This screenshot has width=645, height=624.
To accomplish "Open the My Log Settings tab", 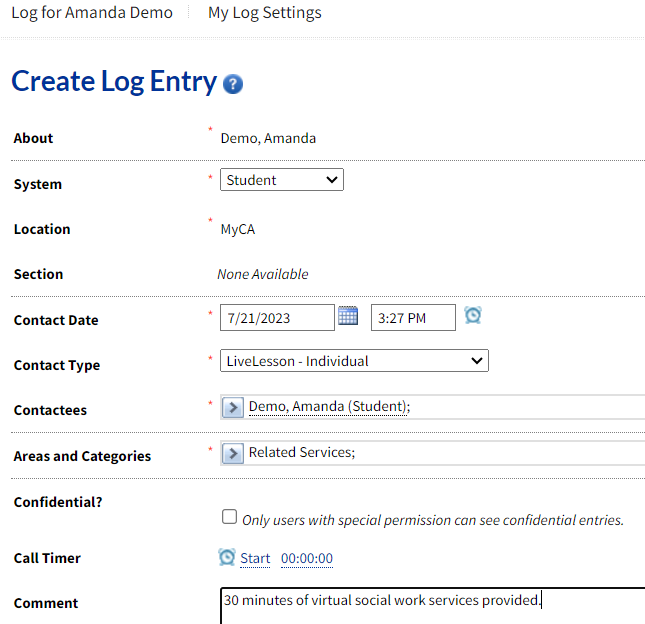I will pos(265,13).
